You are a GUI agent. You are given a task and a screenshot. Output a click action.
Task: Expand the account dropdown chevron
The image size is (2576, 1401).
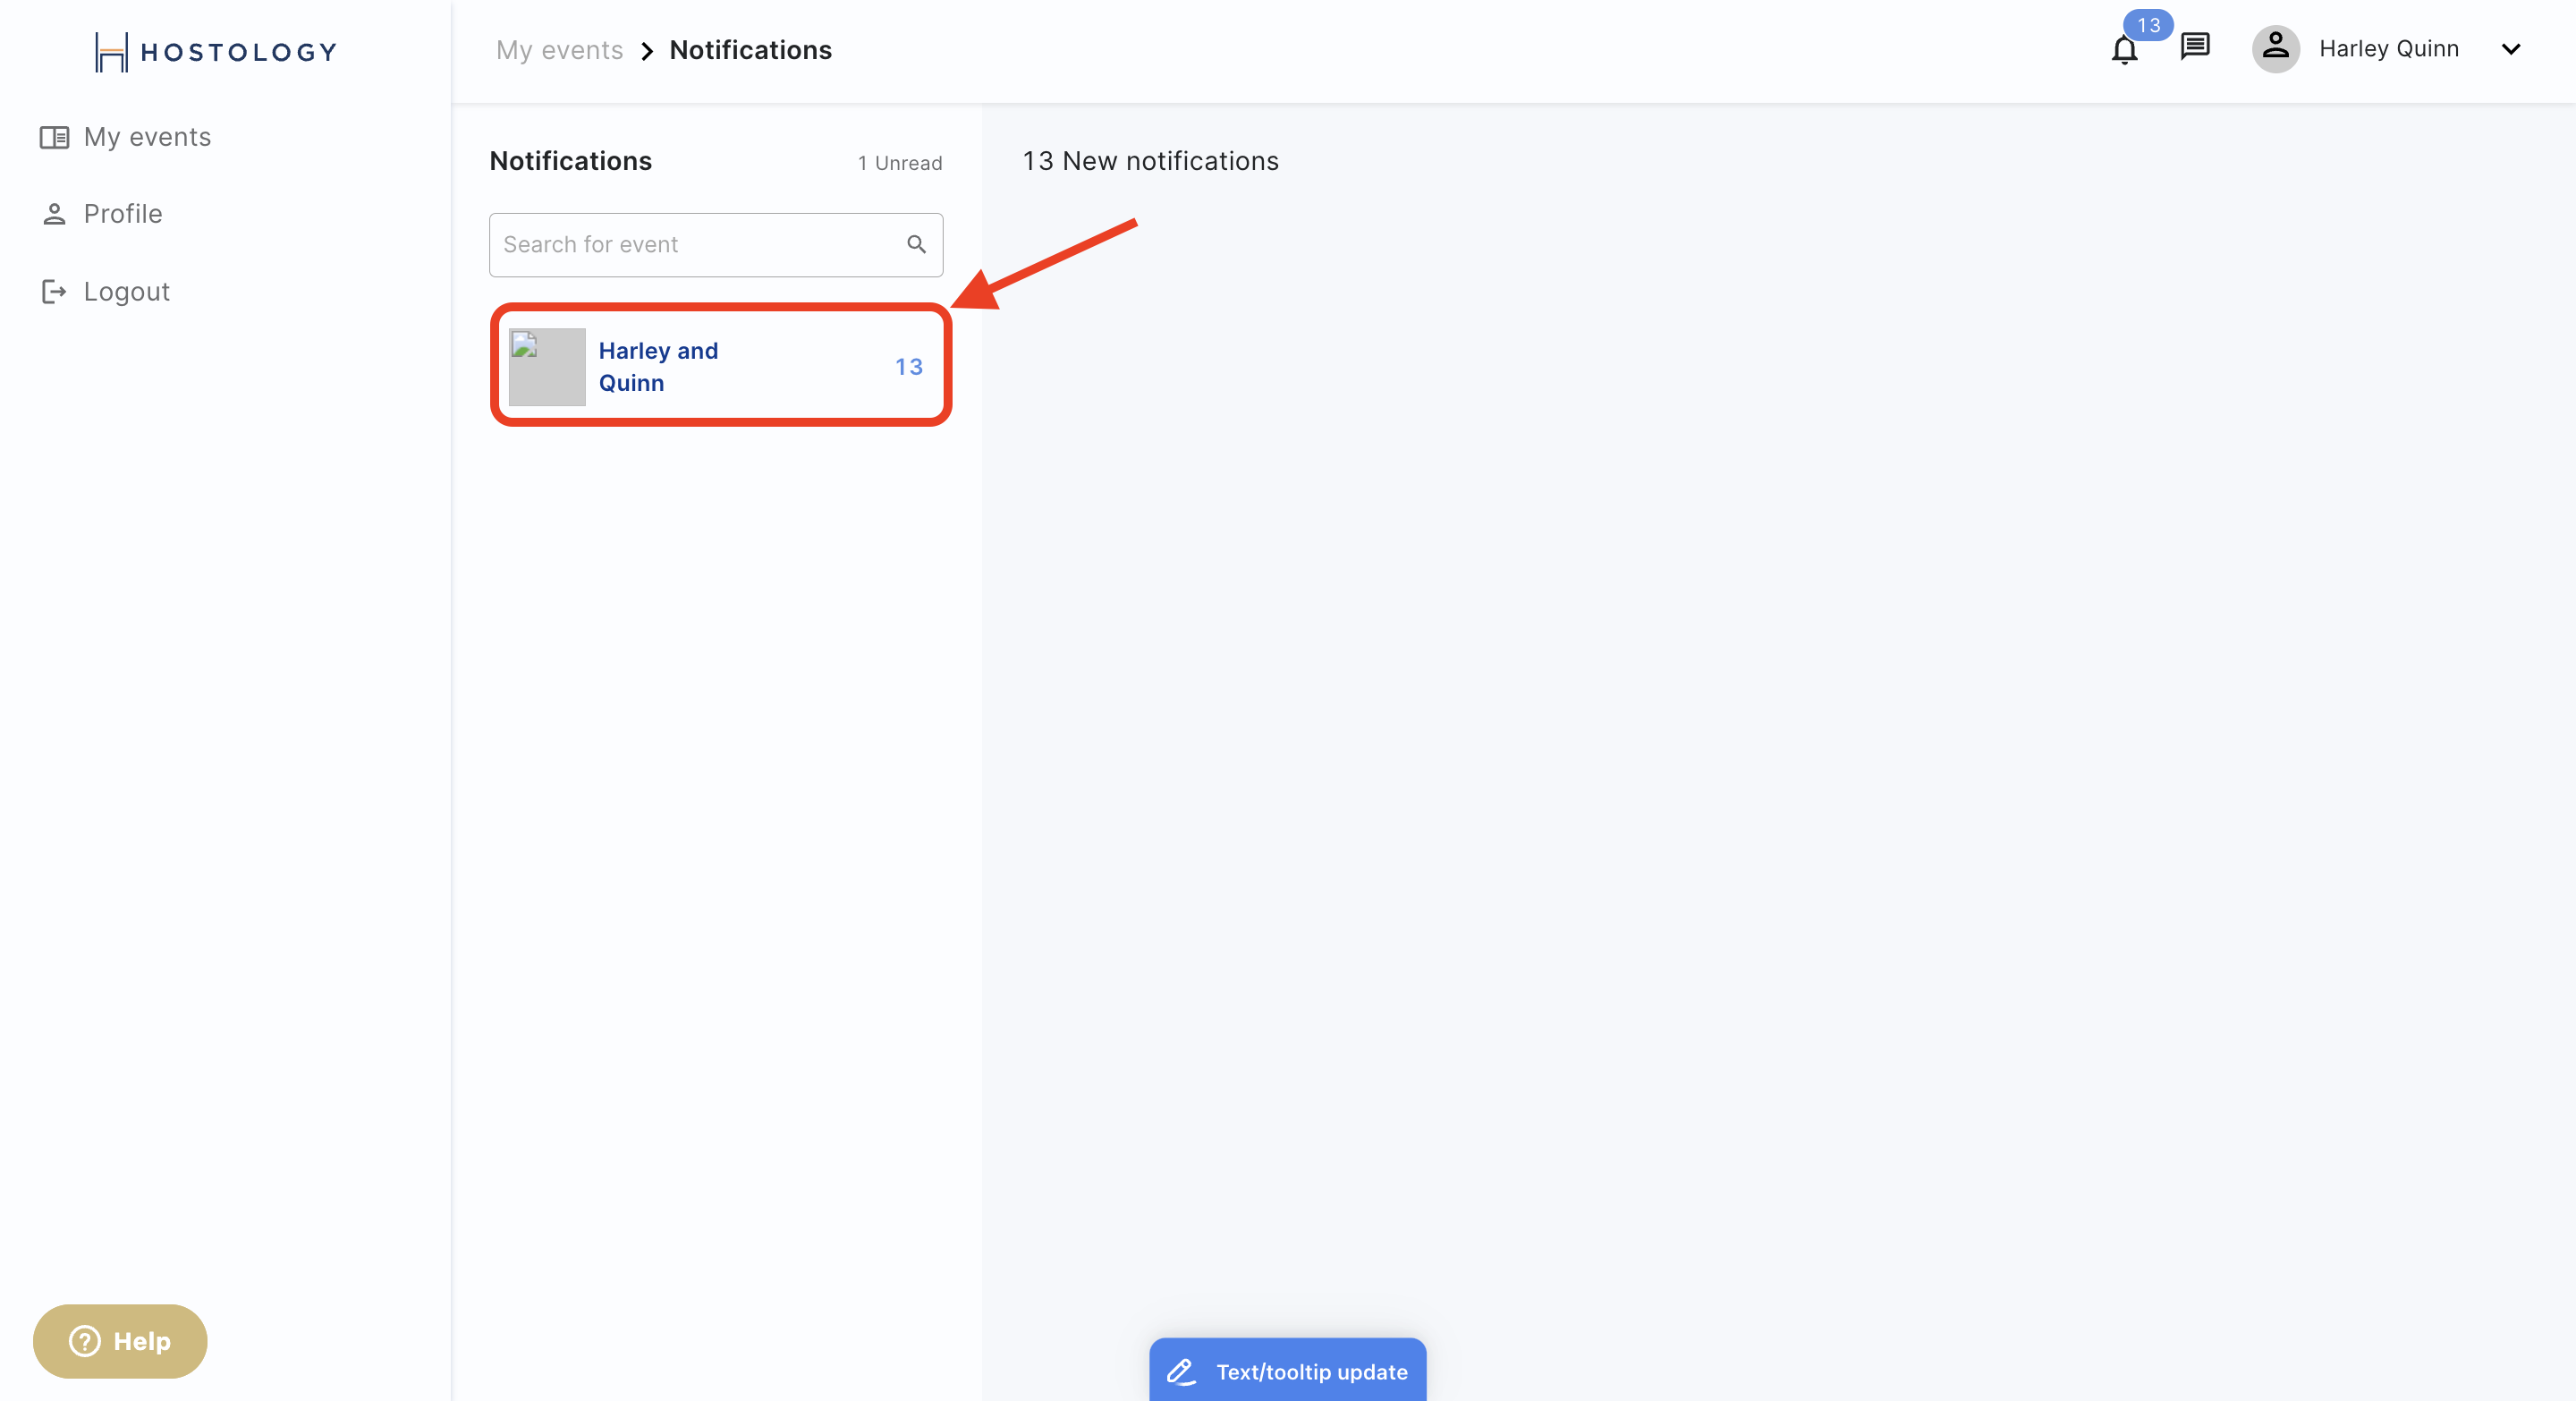pyautogui.click(x=2510, y=49)
